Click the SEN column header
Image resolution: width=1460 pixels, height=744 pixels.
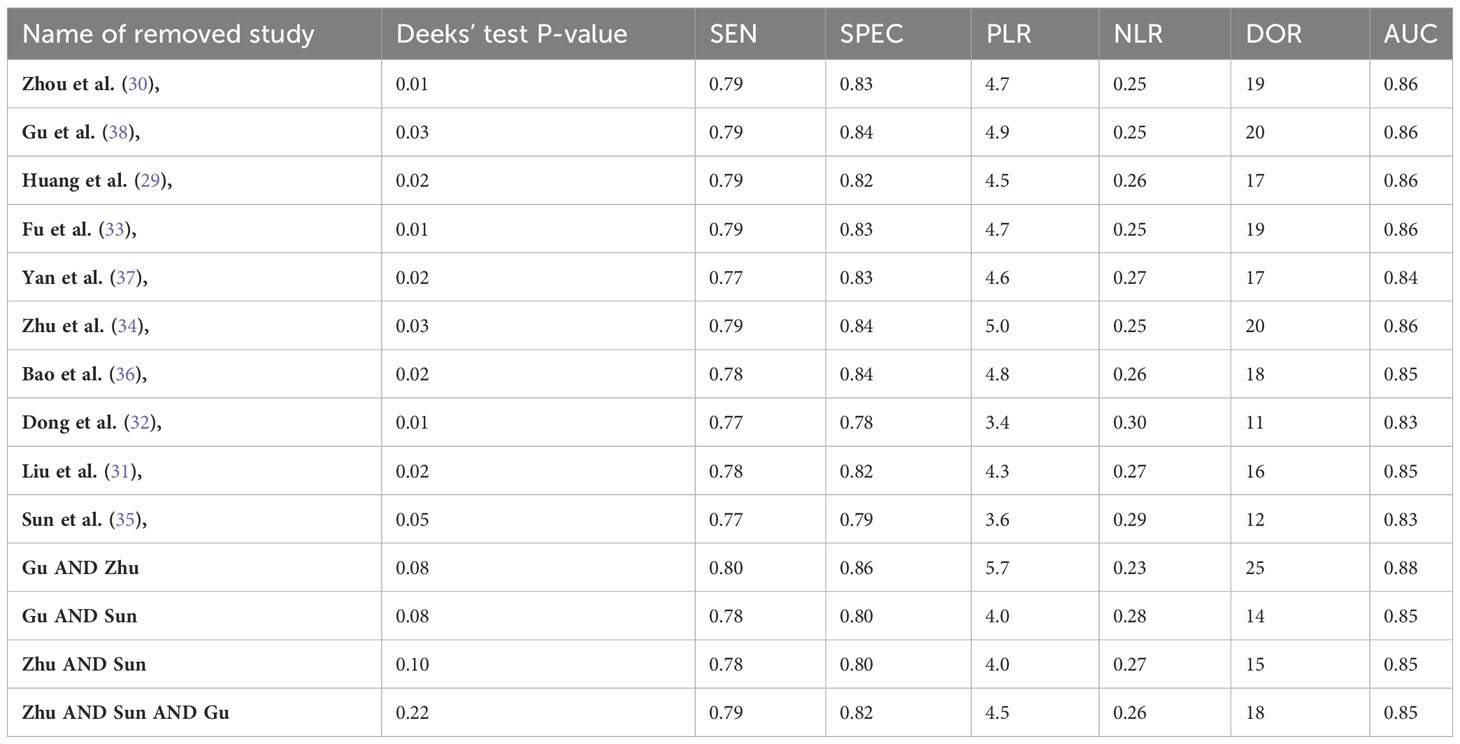pyautogui.click(x=733, y=35)
